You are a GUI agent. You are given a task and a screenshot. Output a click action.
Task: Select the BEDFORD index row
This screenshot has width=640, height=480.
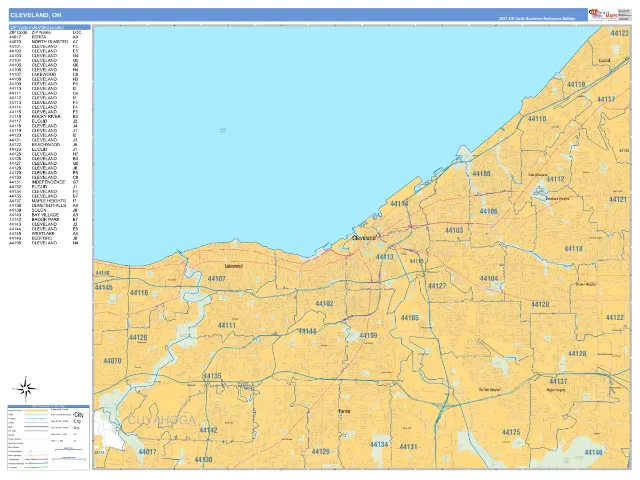[43, 238]
